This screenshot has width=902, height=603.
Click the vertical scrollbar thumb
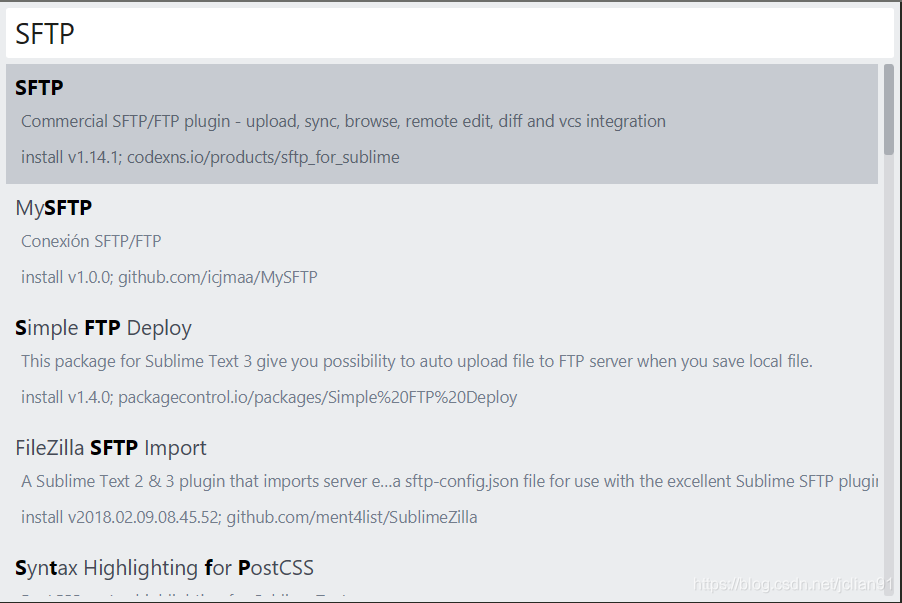point(889,109)
